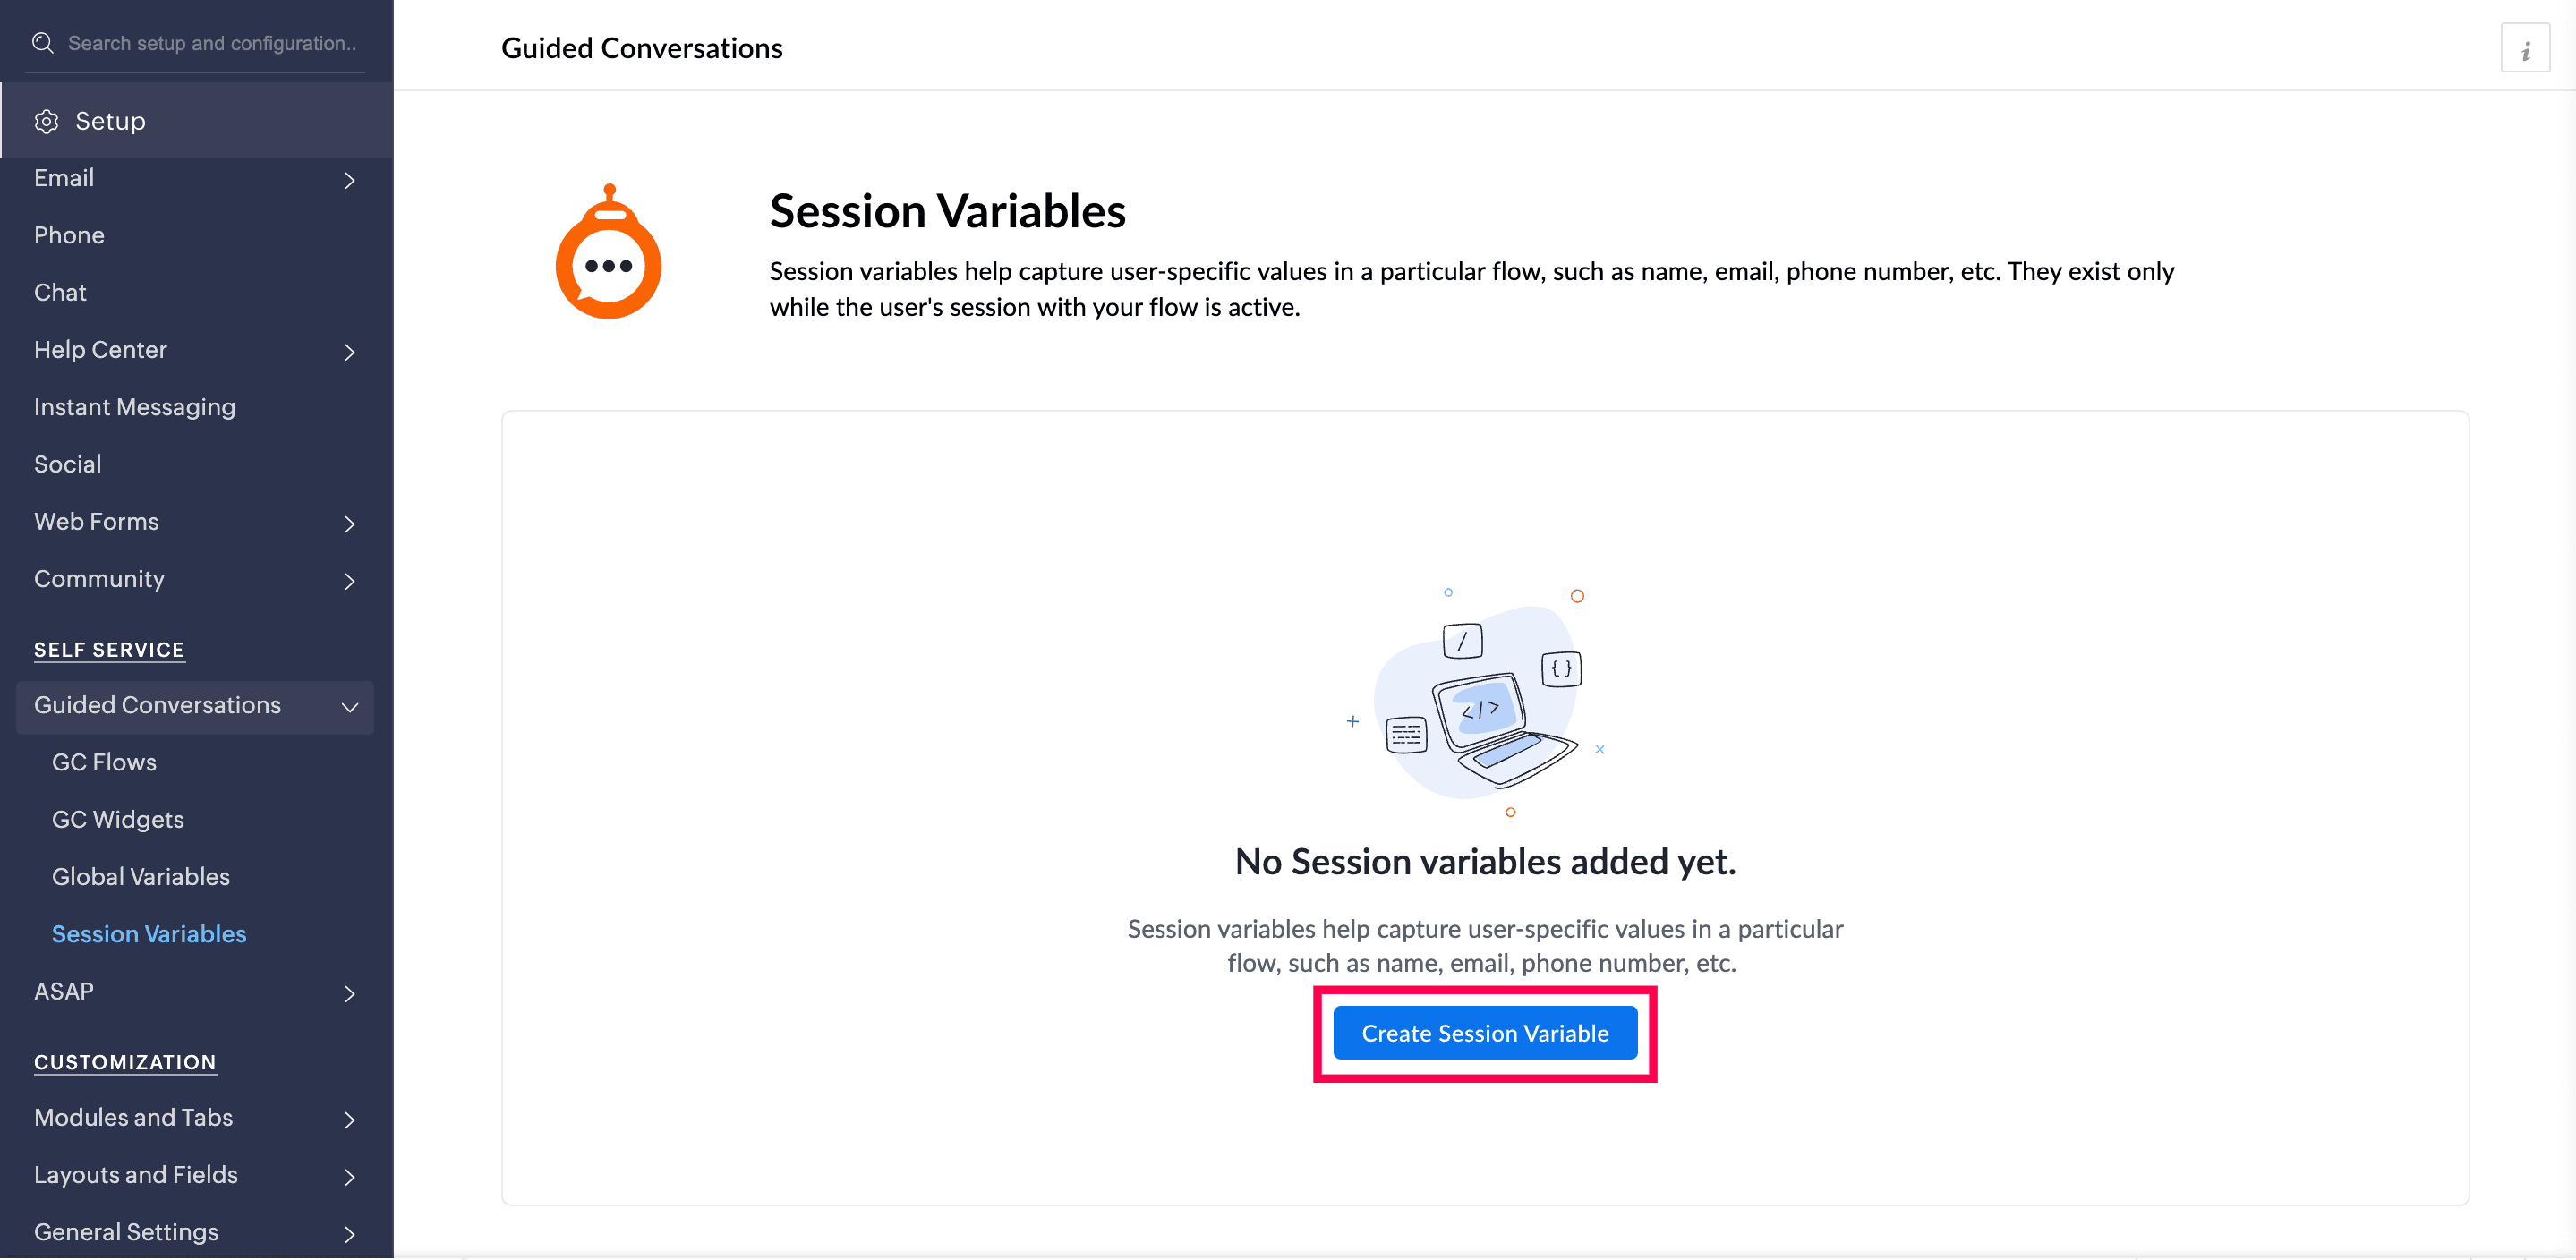
Task: Click Create Session Variable button
Action: [x=1484, y=1033]
